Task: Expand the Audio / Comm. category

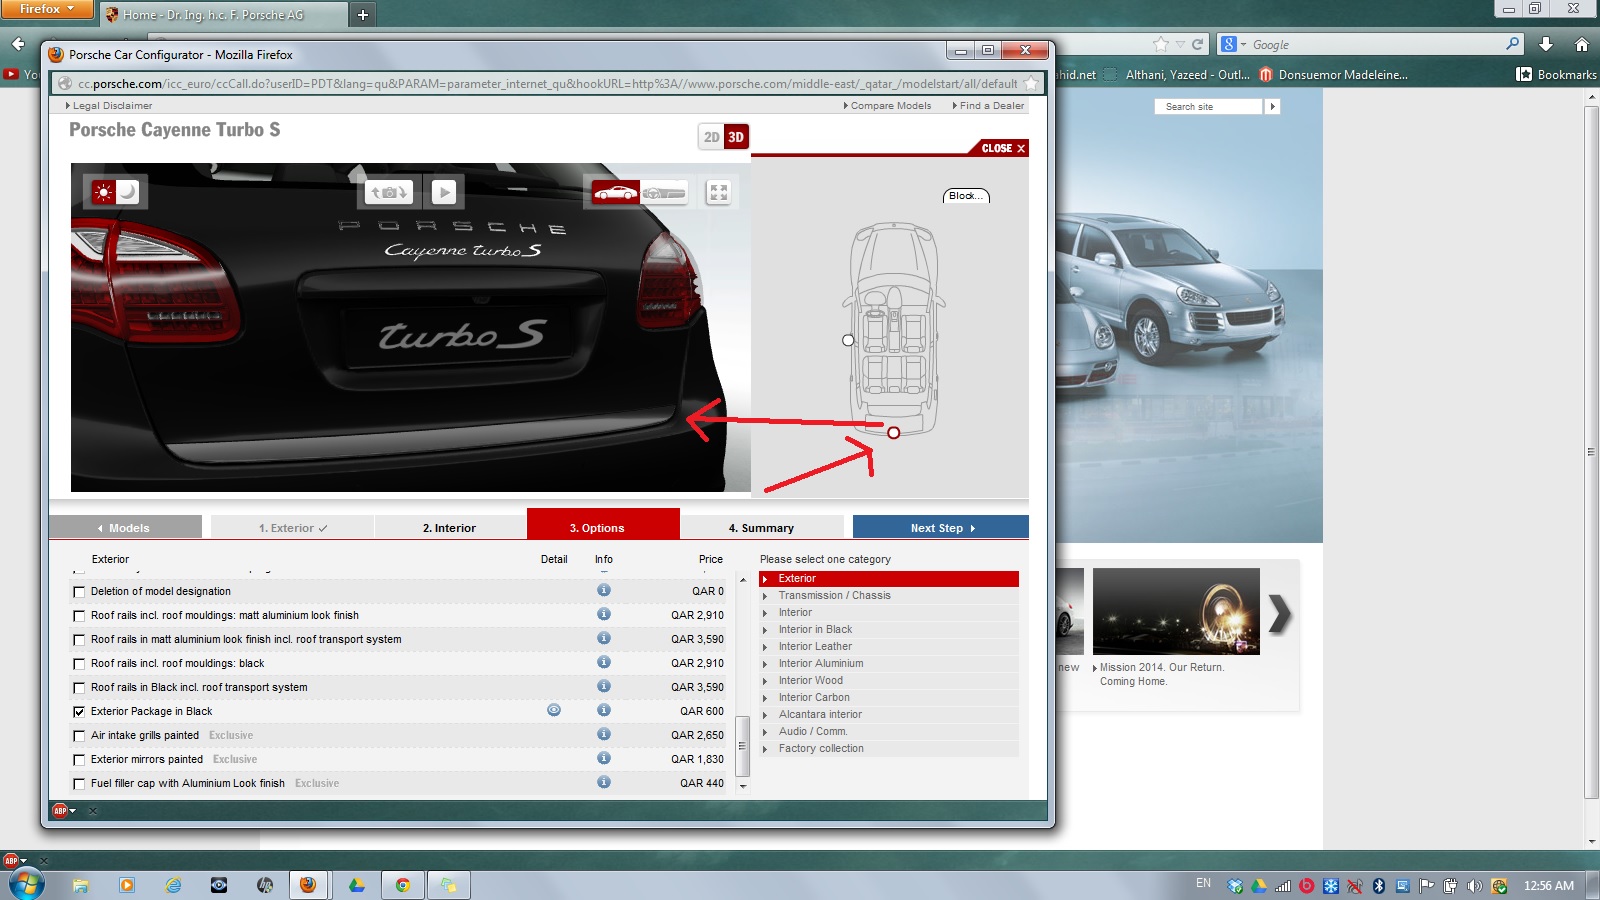Action: click(x=812, y=731)
